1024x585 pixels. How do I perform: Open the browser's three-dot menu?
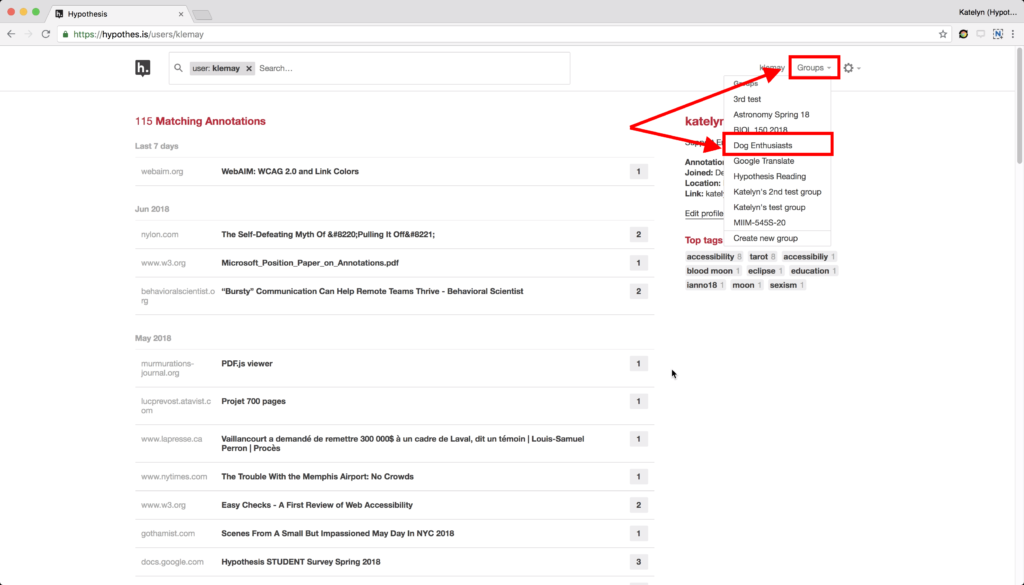point(1013,34)
